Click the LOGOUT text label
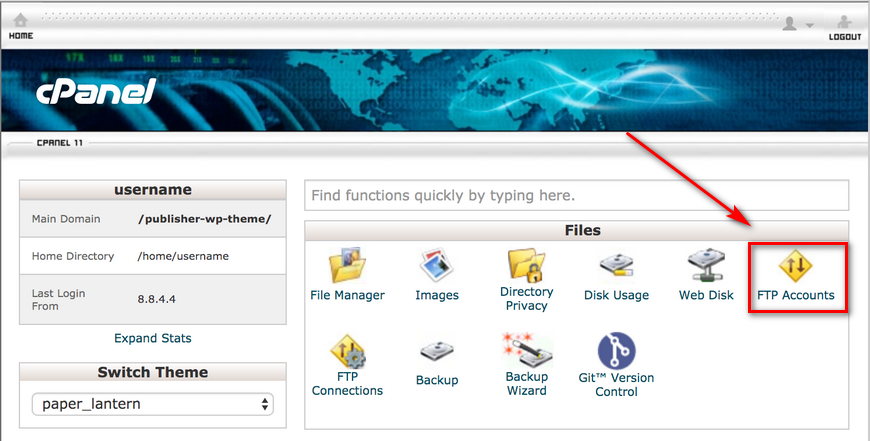Viewport: 870px width, 441px height. [x=844, y=37]
